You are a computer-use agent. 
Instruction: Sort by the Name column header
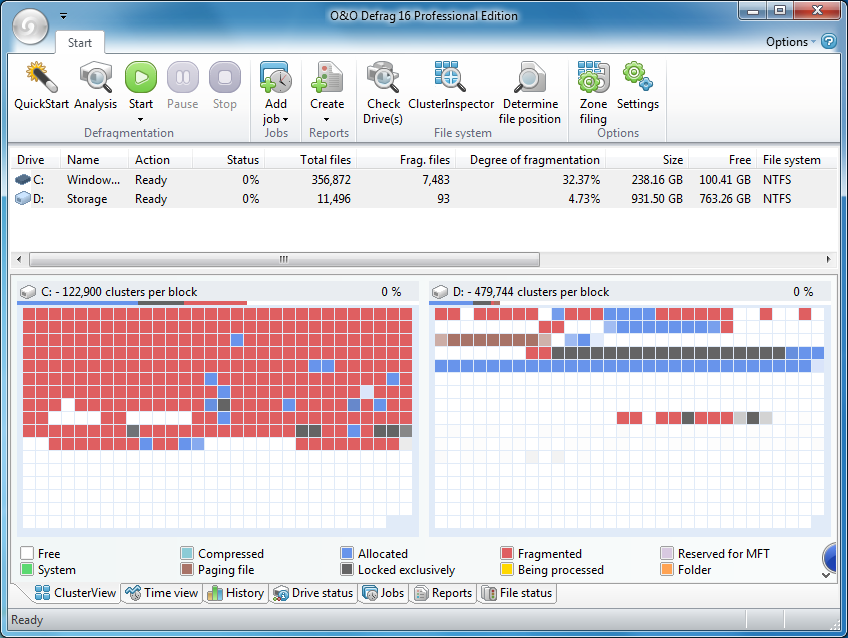[94, 160]
